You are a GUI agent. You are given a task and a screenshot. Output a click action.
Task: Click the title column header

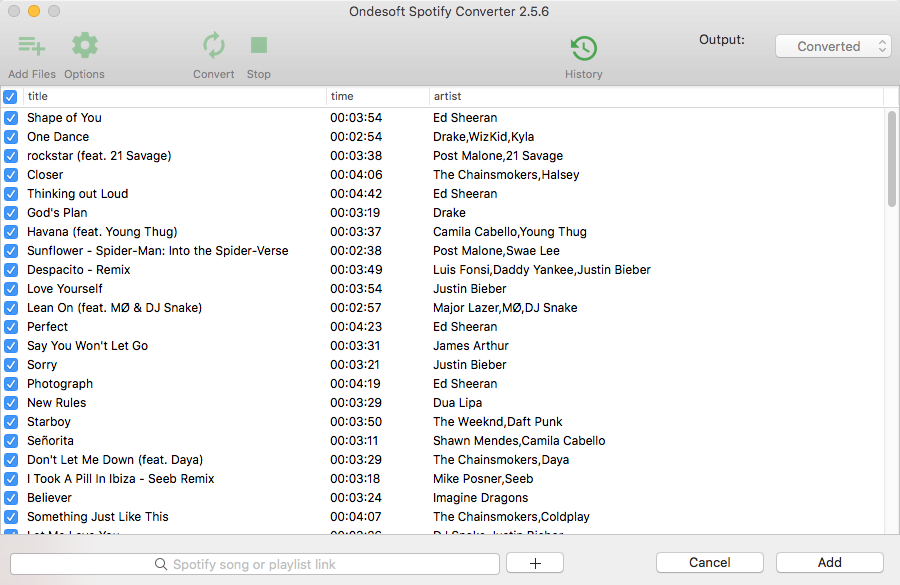coord(174,96)
